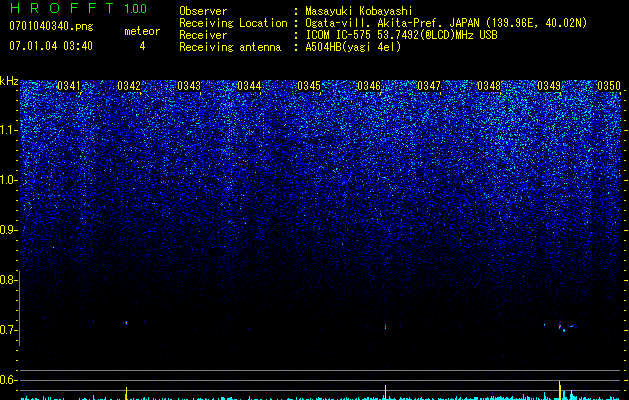Click the meteor count value 4
This screenshot has width=629, height=400.
142,46
